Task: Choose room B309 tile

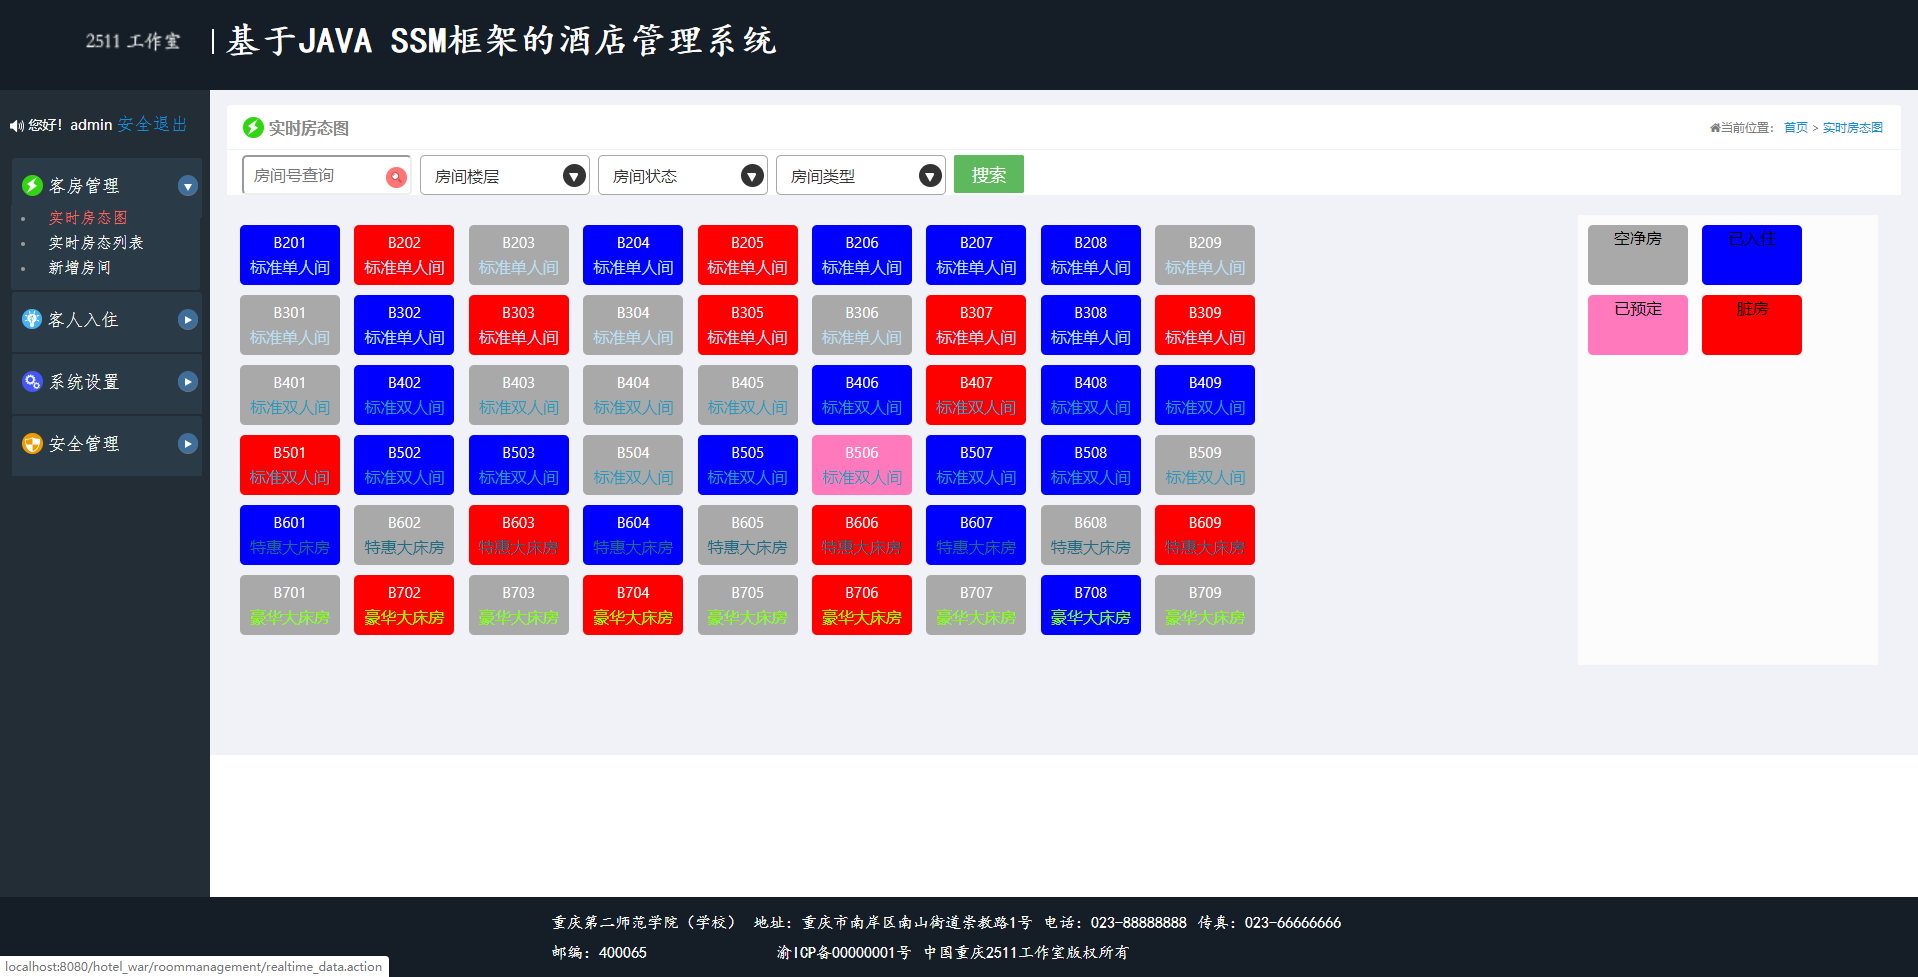Action: pyautogui.click(x=1205, y=325)
